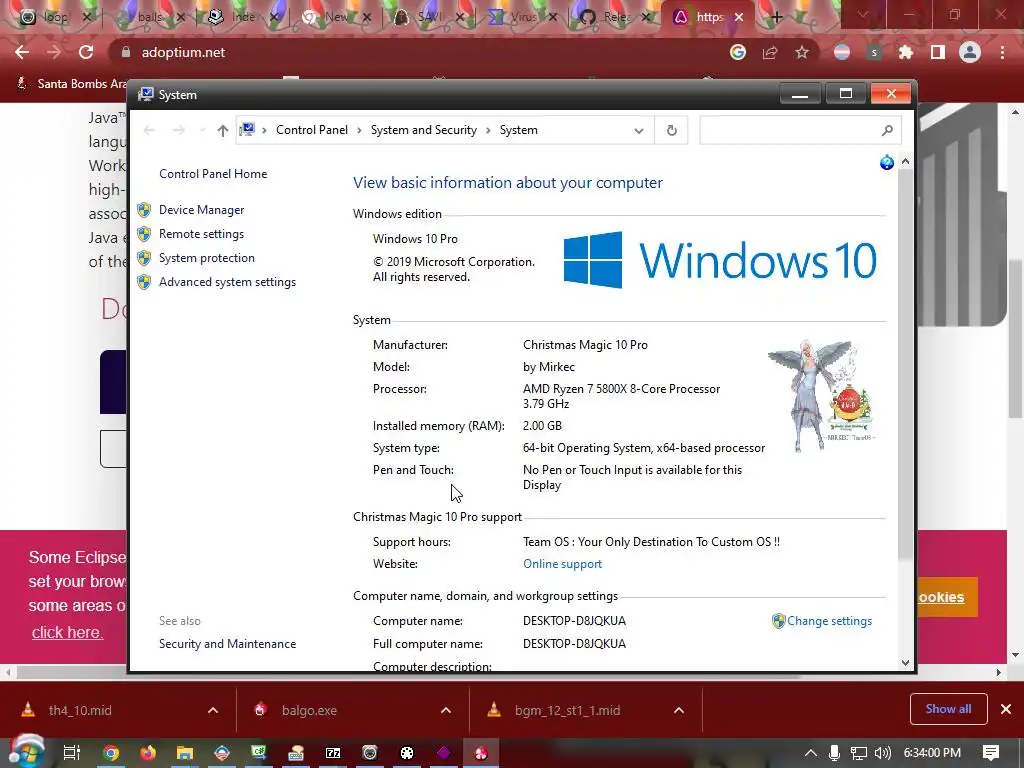Open a new Chrome tab
The image size is (1024, 768).
776,17
